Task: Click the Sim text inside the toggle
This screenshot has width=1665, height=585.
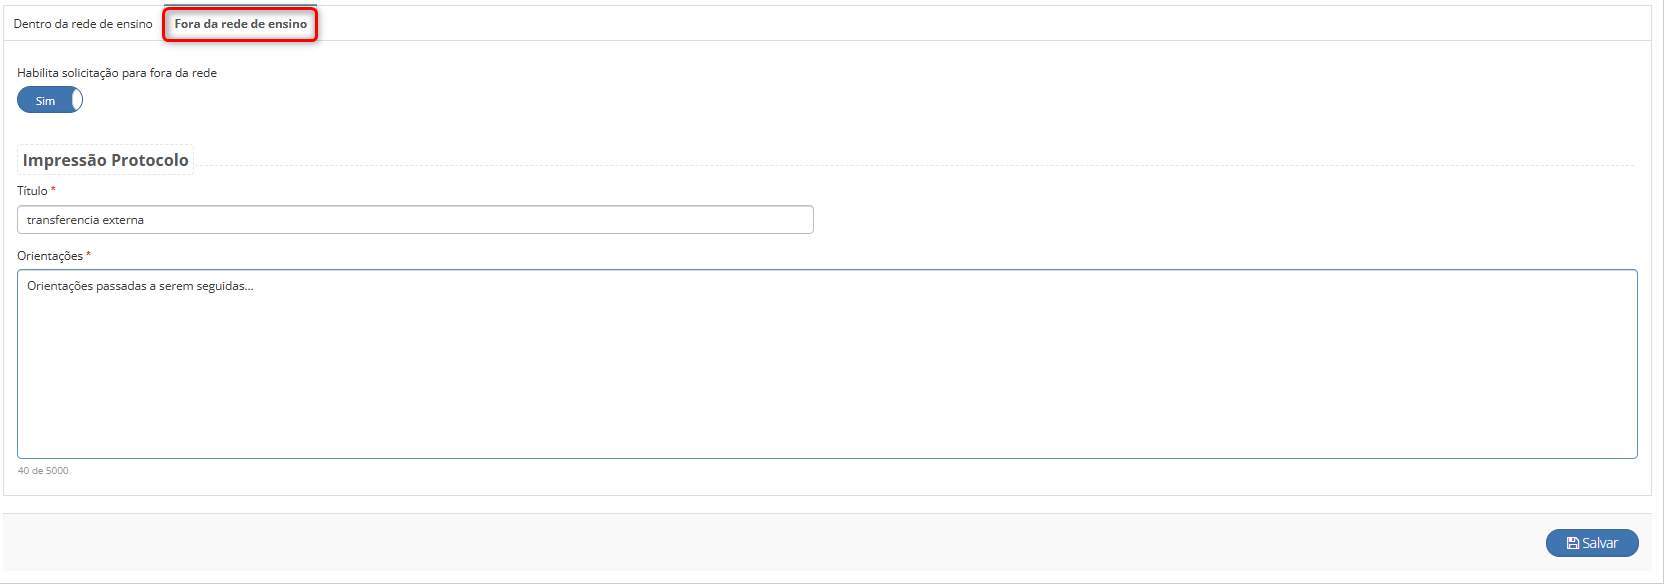Action: pos(45,101)
